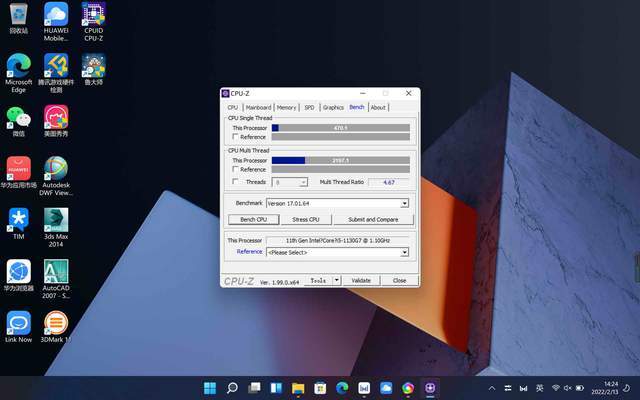Image resolution: width=640 pixels, height=400 pixels.
Task: Open the input method language indicator
Action: 540,388
